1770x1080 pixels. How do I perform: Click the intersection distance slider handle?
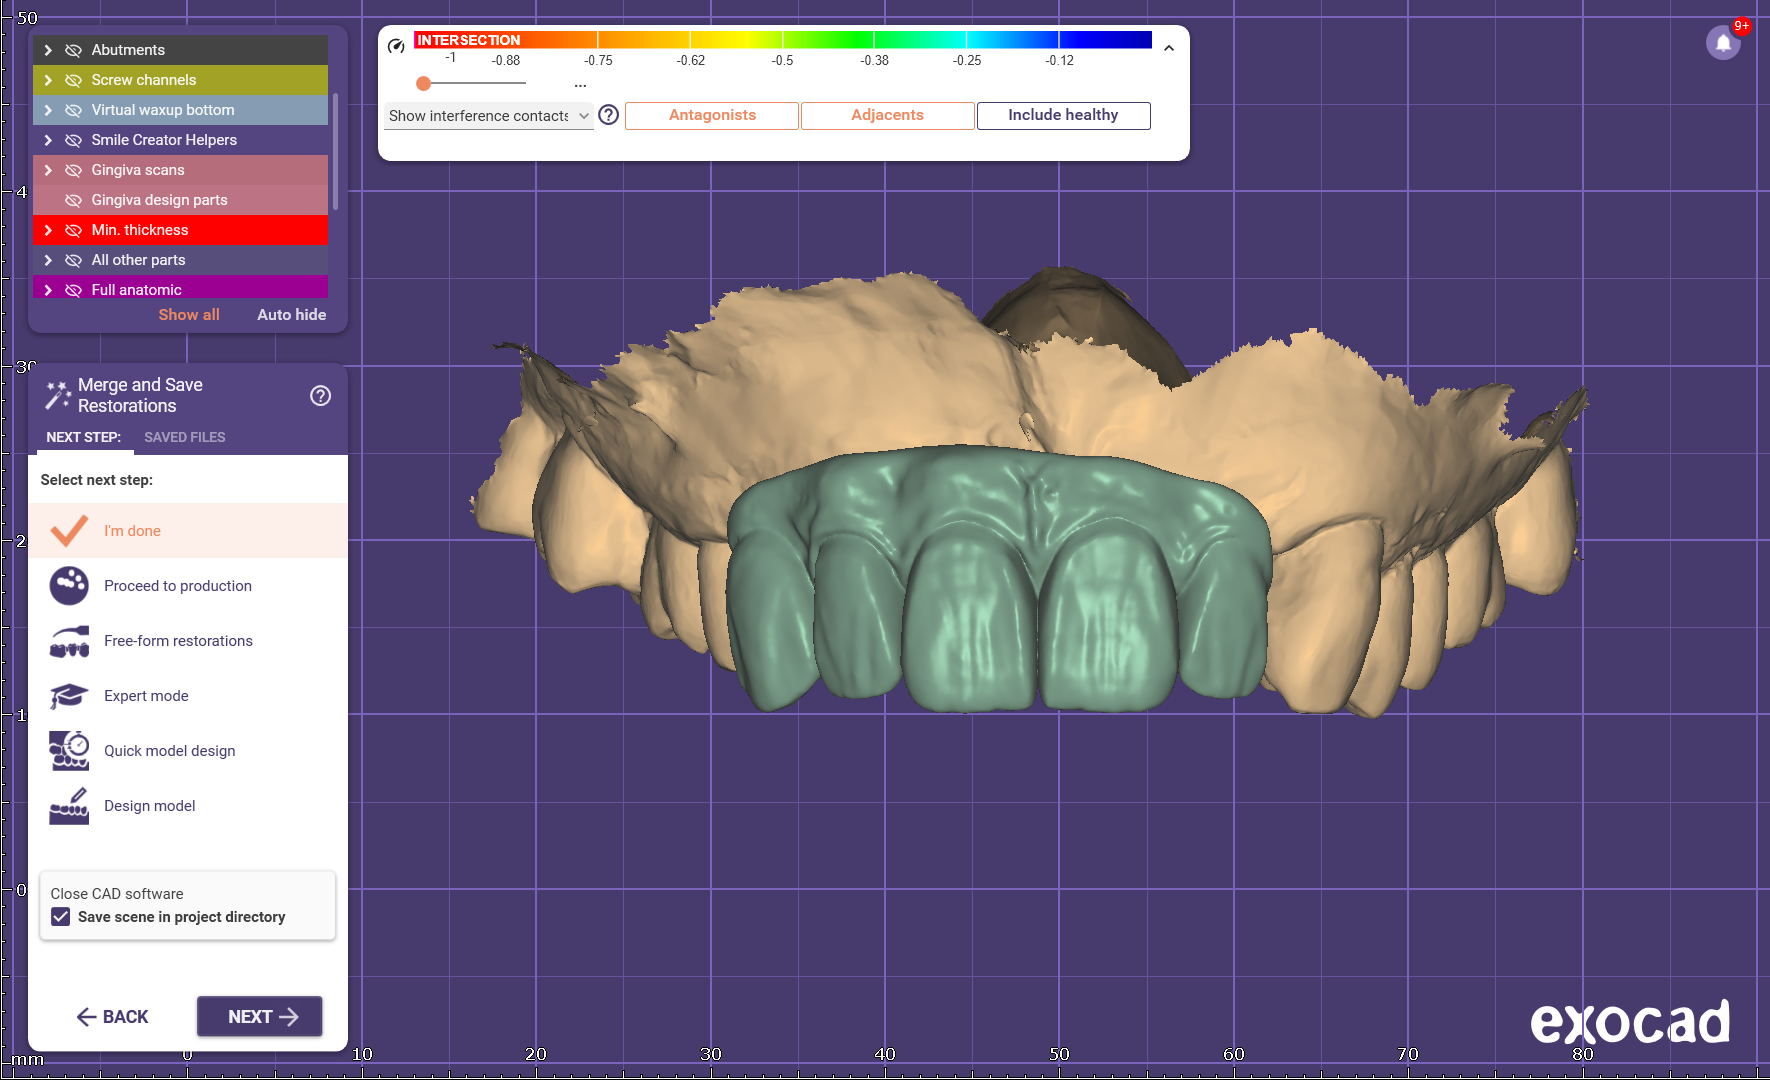tap(424, 83)
